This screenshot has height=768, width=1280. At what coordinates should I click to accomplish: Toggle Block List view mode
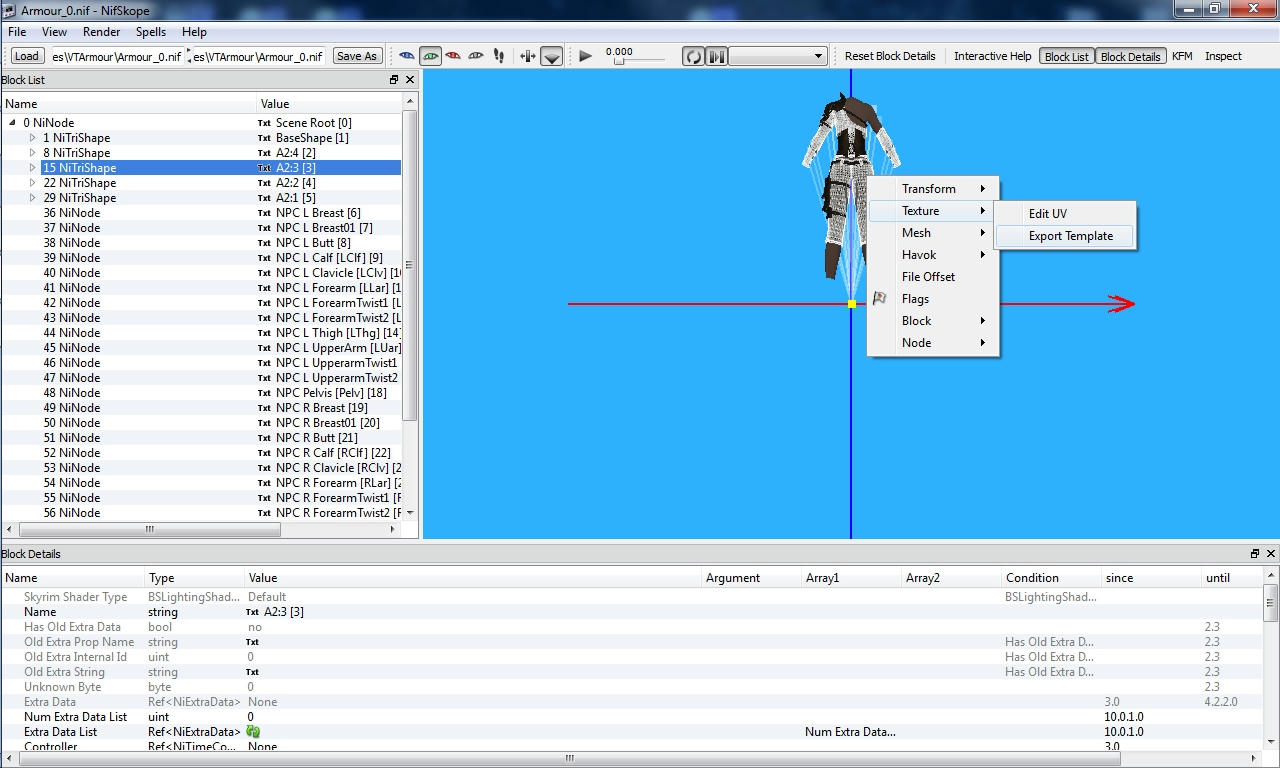click(1066, 56)
